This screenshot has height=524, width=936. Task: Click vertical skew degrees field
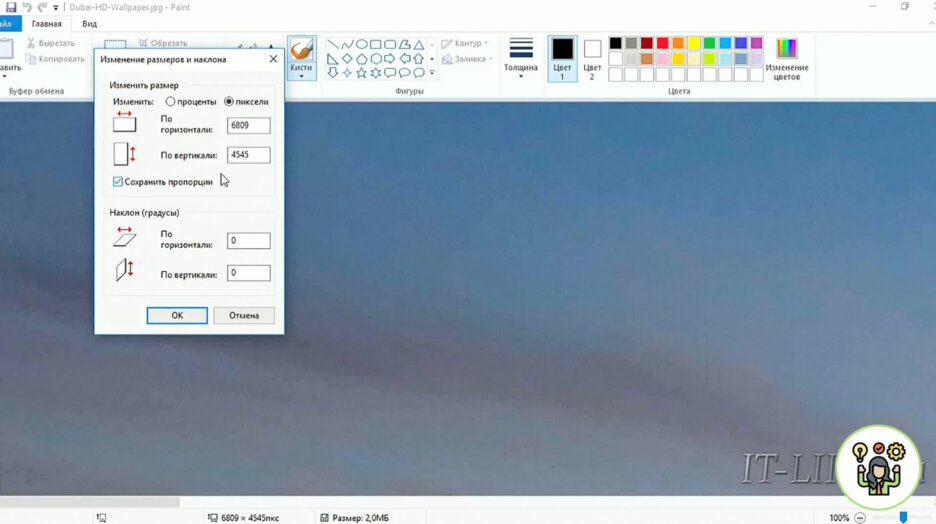pos(248,273)
